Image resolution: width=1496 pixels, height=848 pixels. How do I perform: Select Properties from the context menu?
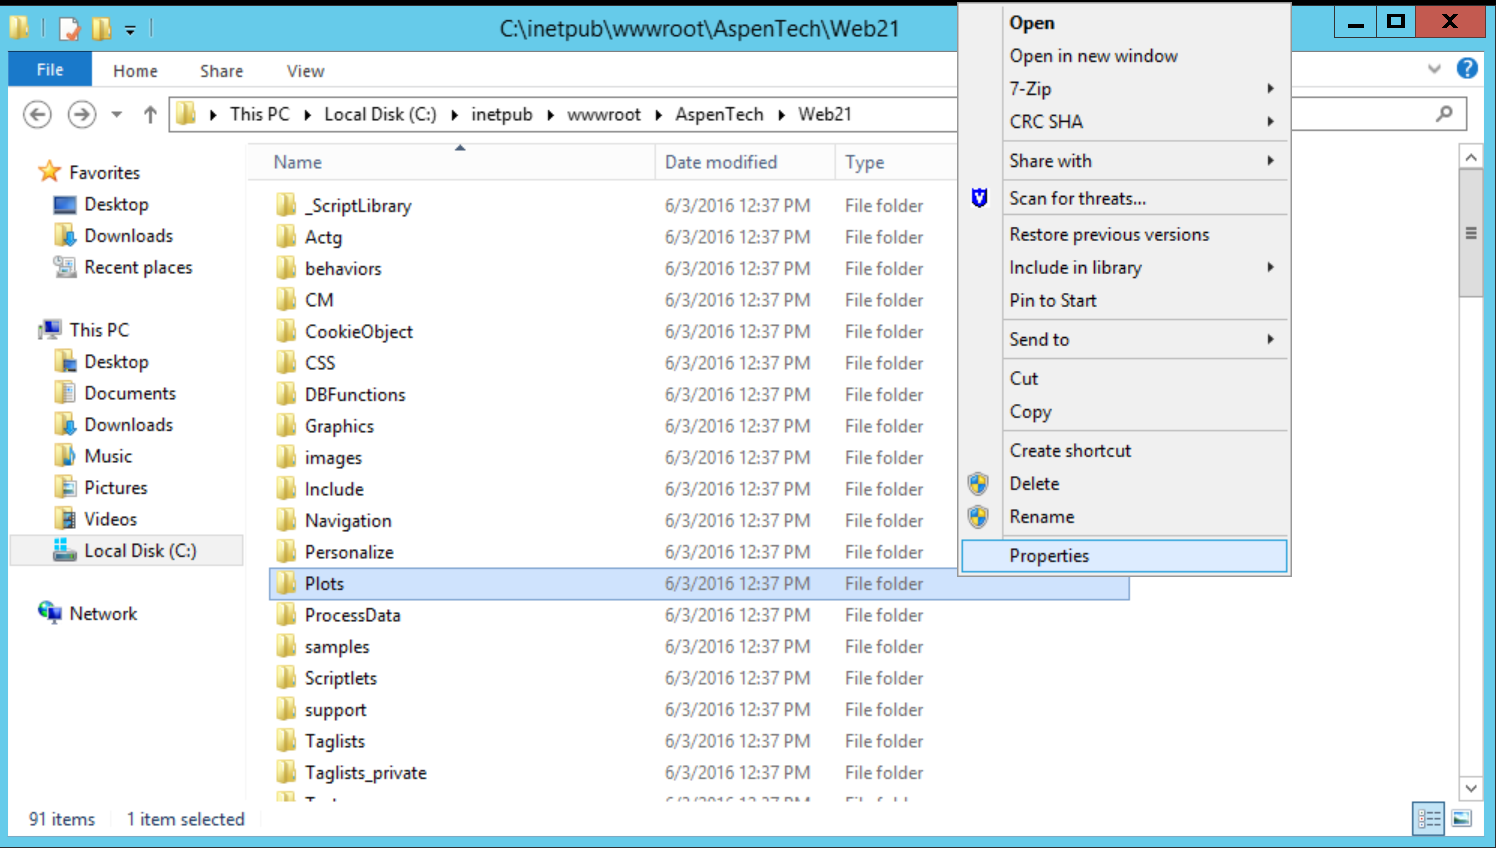tap(1049, 555)
